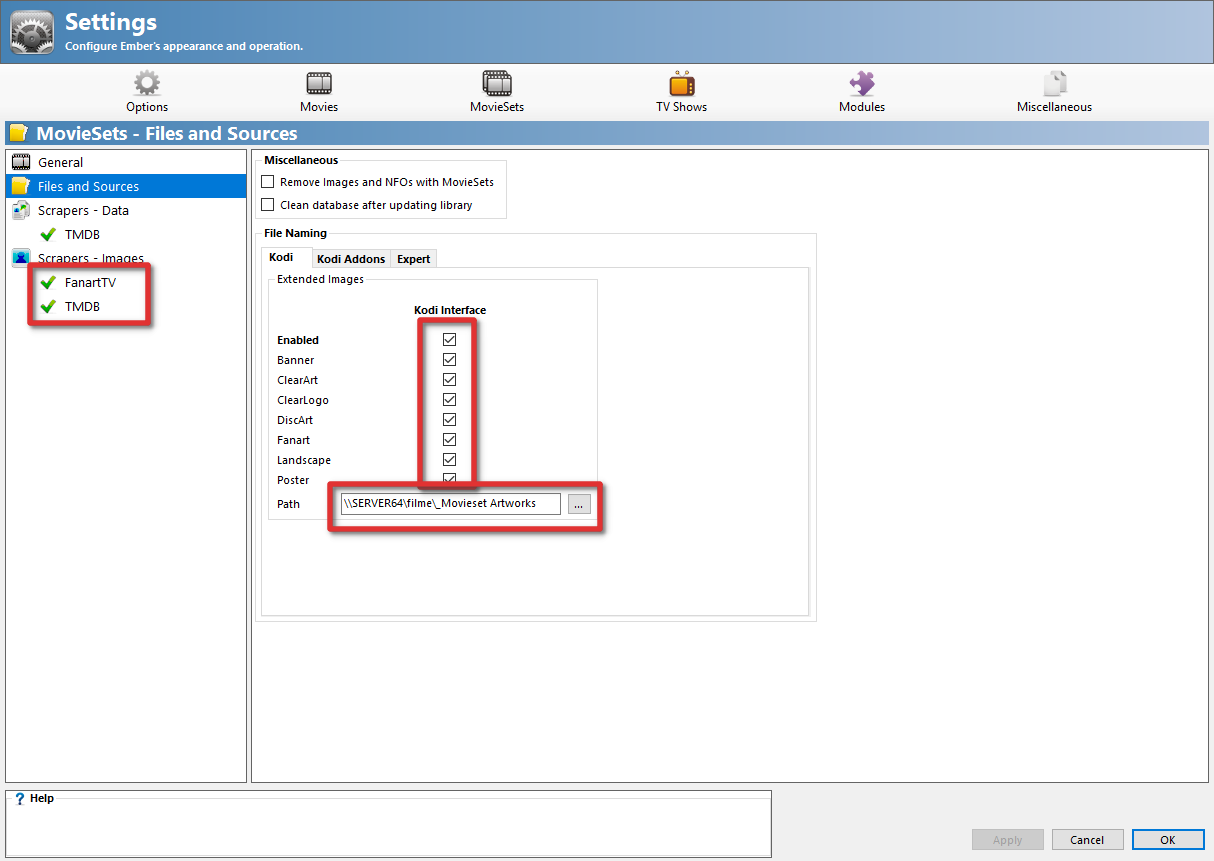Click the Files and Sources folder icon
Viewport: 1214px width, 861px height.
pos(21,186)
